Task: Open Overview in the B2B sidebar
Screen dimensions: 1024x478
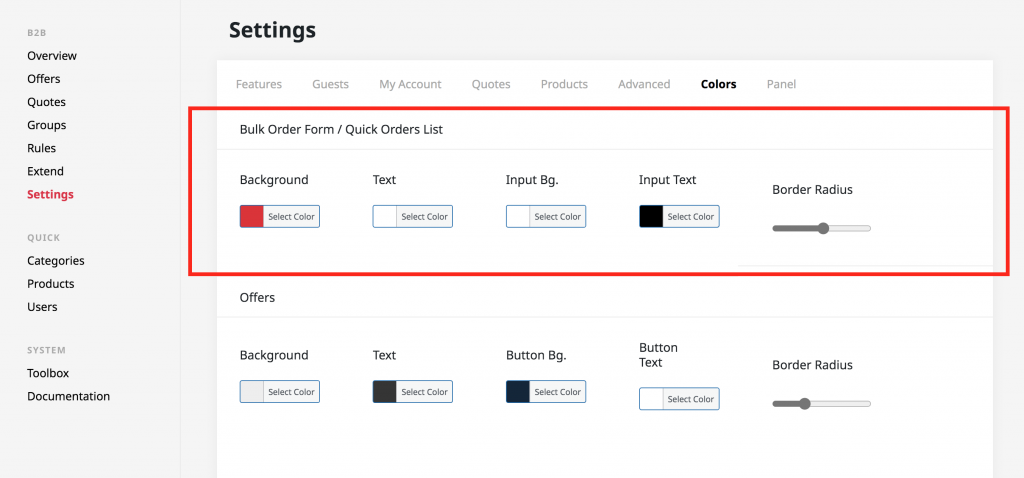Action: pos(52,56)
